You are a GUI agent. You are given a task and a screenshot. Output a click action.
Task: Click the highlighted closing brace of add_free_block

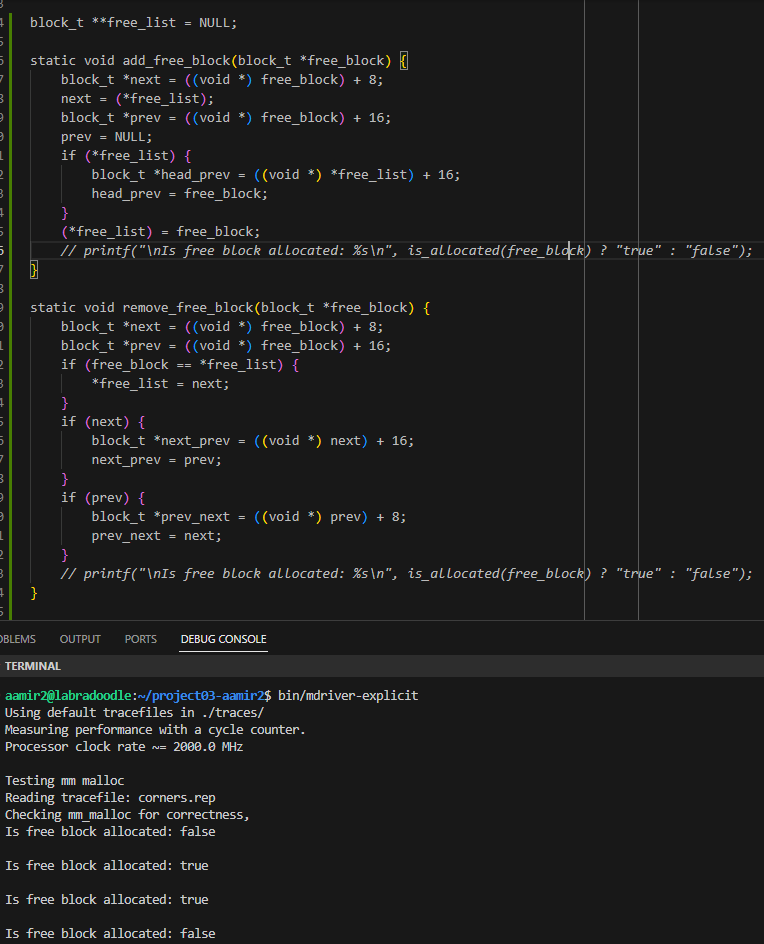click(34, 269)
